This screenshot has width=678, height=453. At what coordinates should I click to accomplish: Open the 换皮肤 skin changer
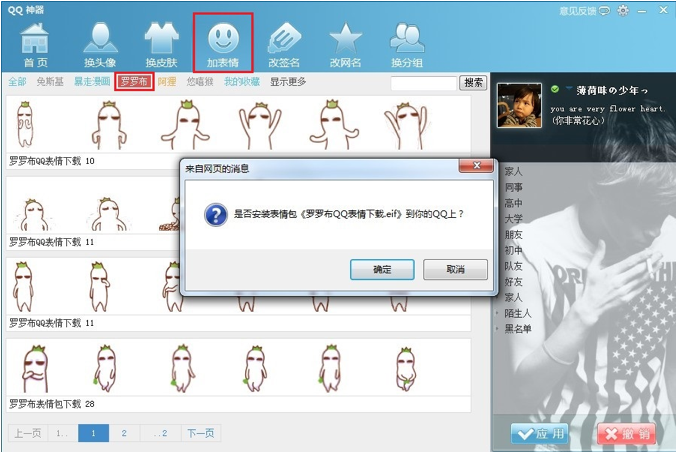(x=161, y=45)
